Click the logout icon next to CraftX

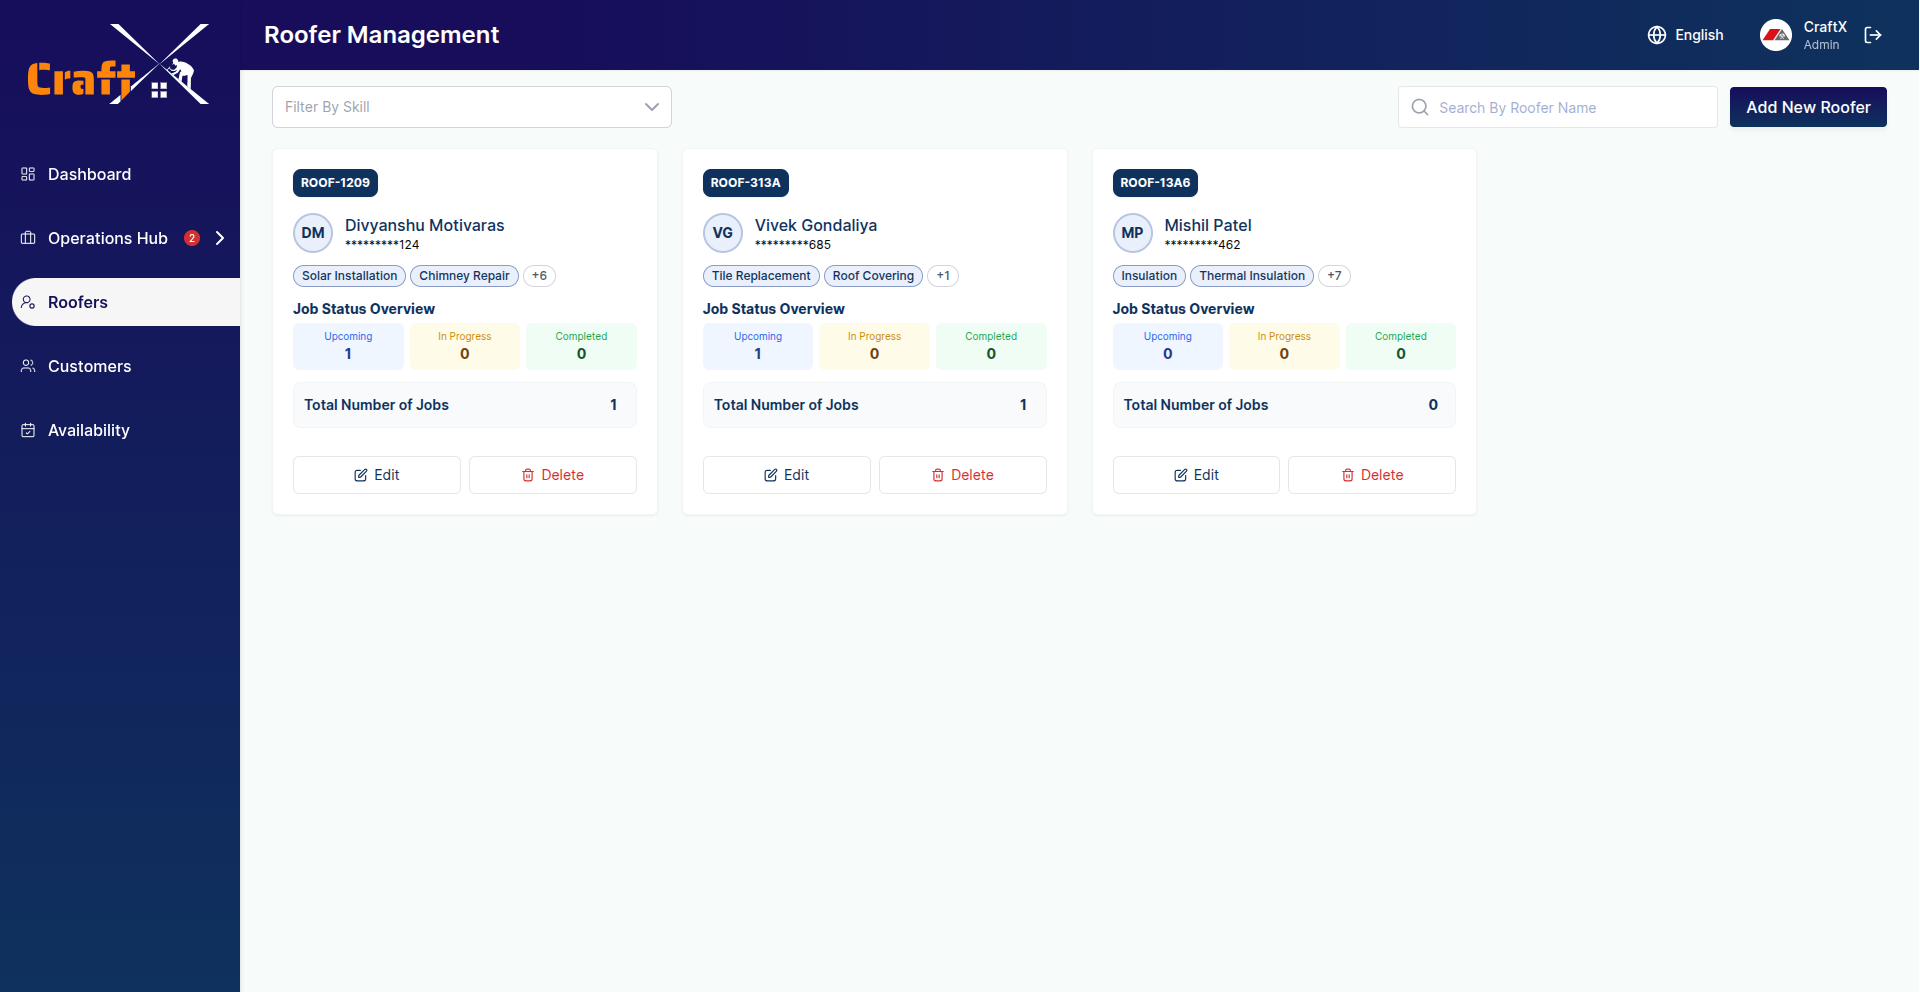[x=1873, y=35]
